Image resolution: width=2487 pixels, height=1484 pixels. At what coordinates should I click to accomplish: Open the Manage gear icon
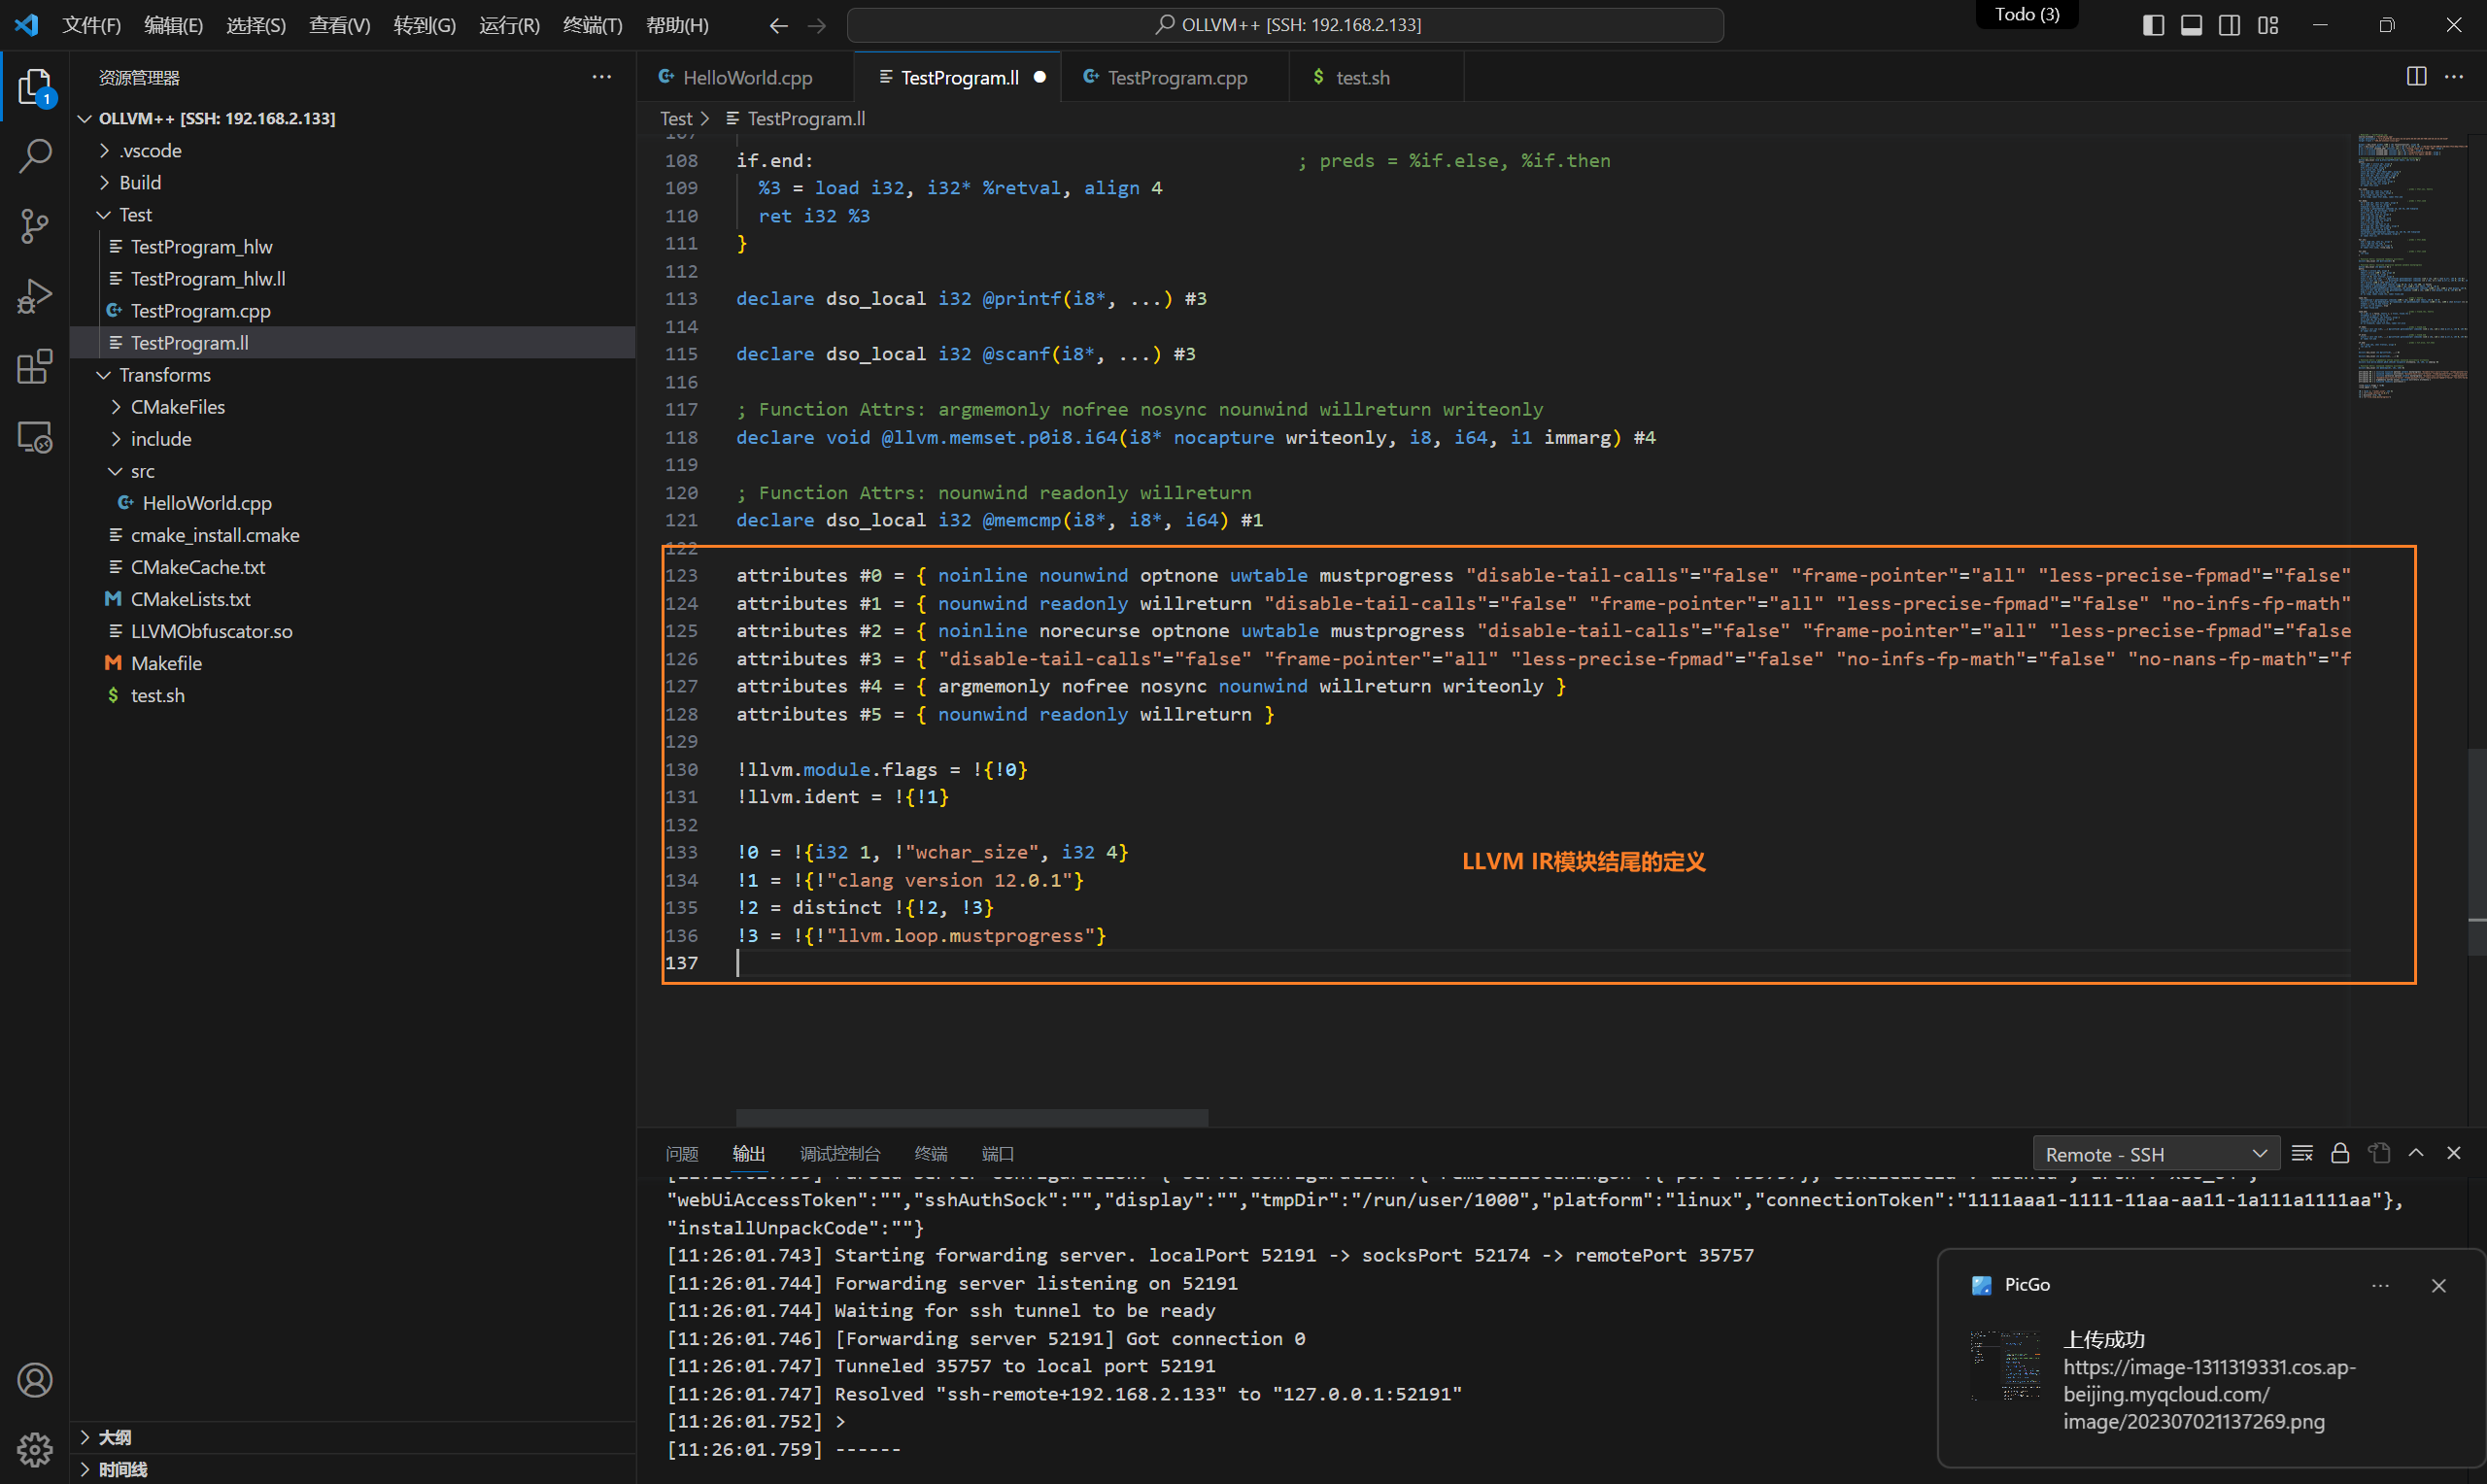pyautogui.click(x=35, y=1449)
